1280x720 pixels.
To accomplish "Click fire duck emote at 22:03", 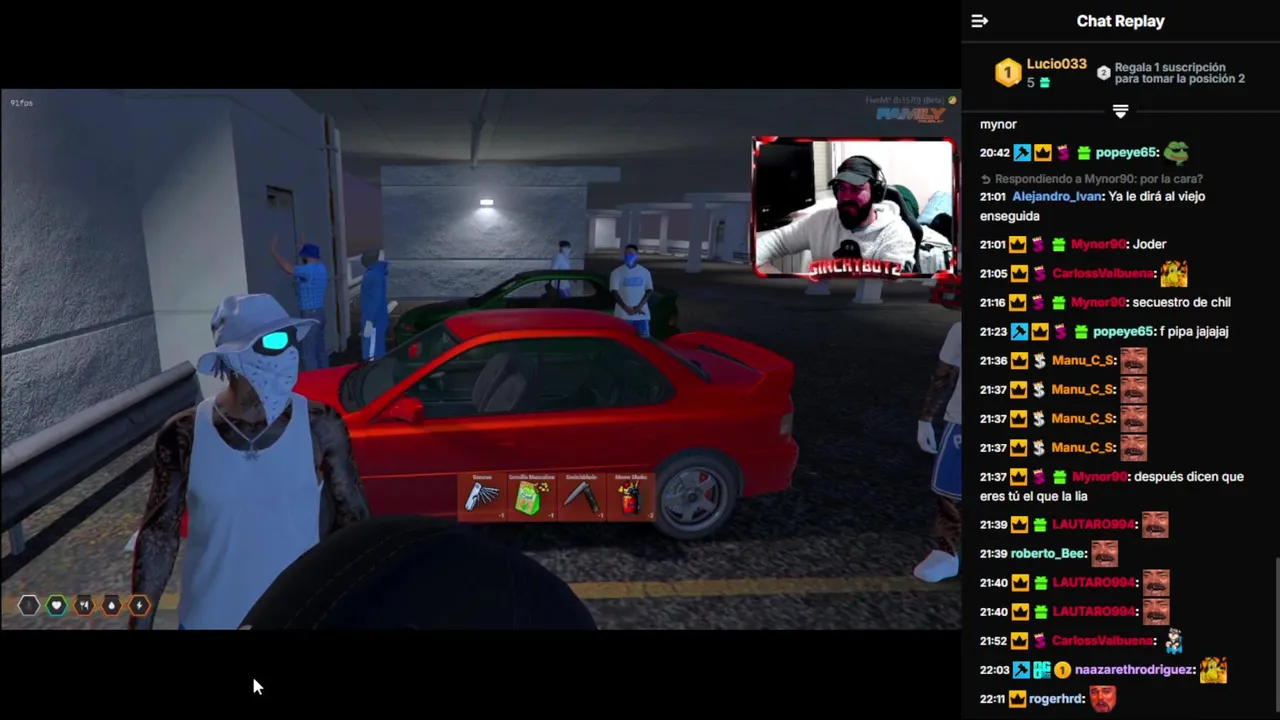I will pyautogui.click(x=1213, y=669).
